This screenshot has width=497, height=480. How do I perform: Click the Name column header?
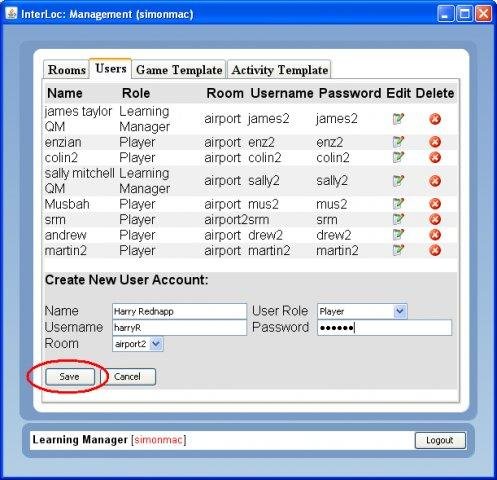click(x=65, y=93)
